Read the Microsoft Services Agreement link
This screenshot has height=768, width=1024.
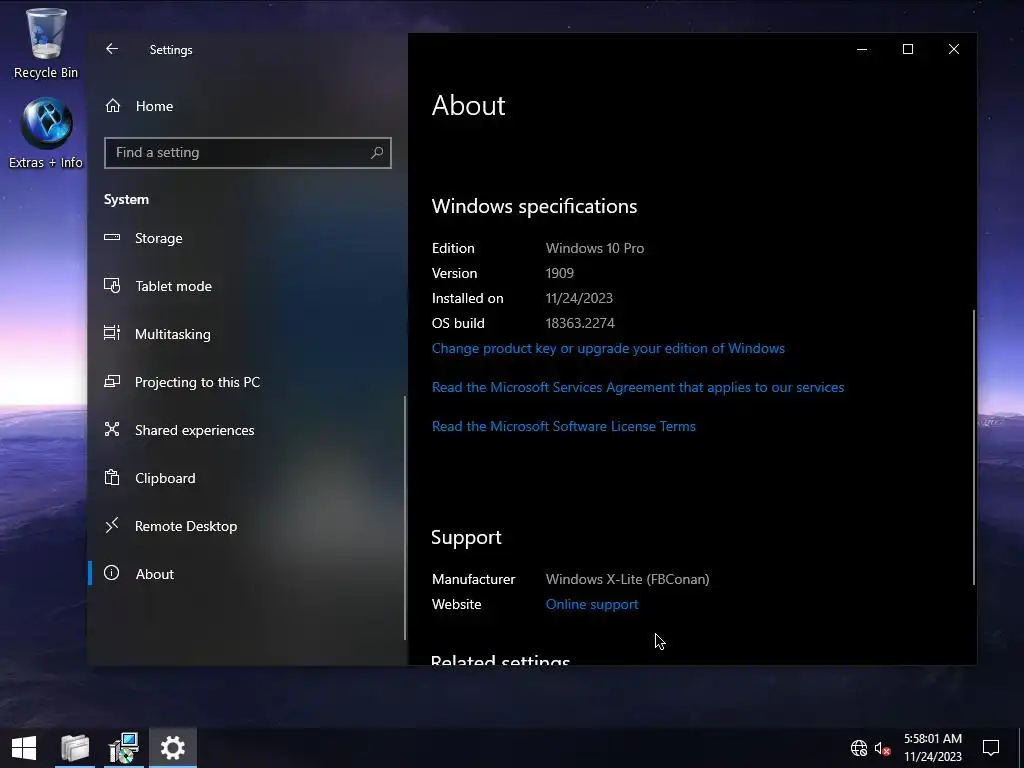637,387
